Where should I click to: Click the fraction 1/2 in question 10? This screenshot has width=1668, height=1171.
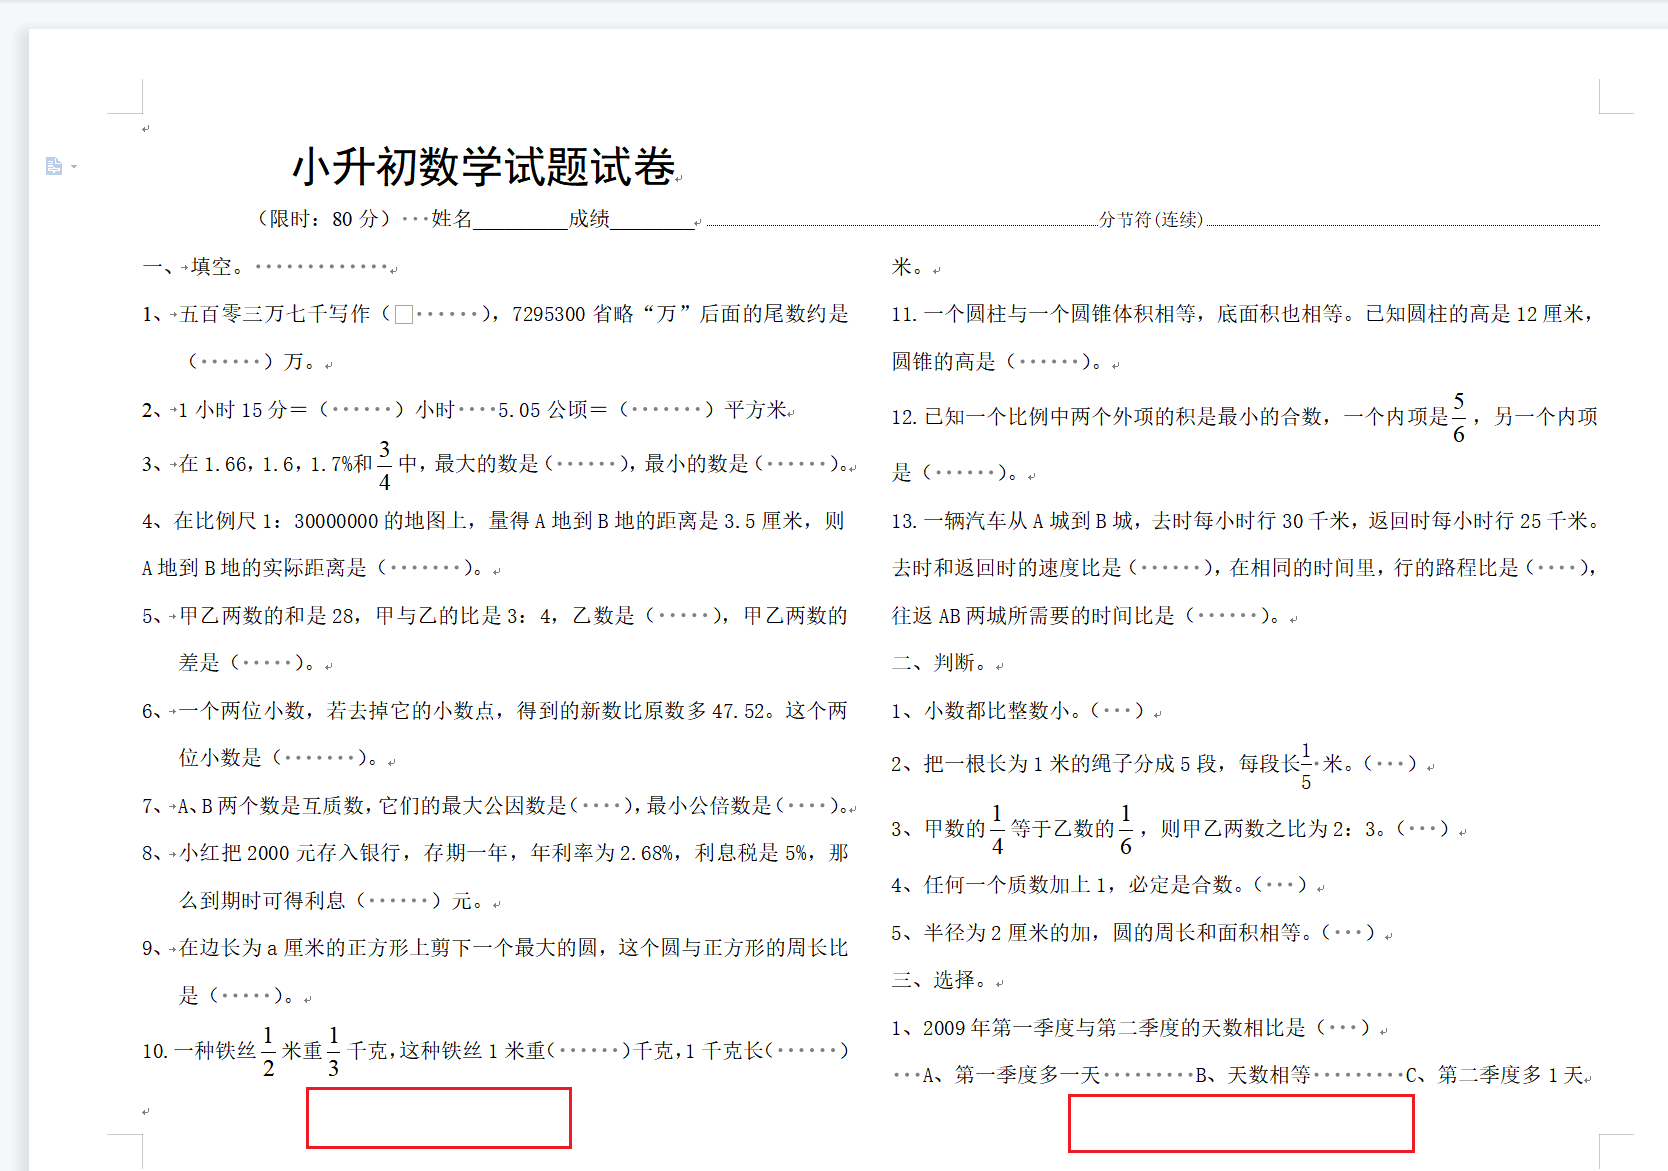point(268,1052)
